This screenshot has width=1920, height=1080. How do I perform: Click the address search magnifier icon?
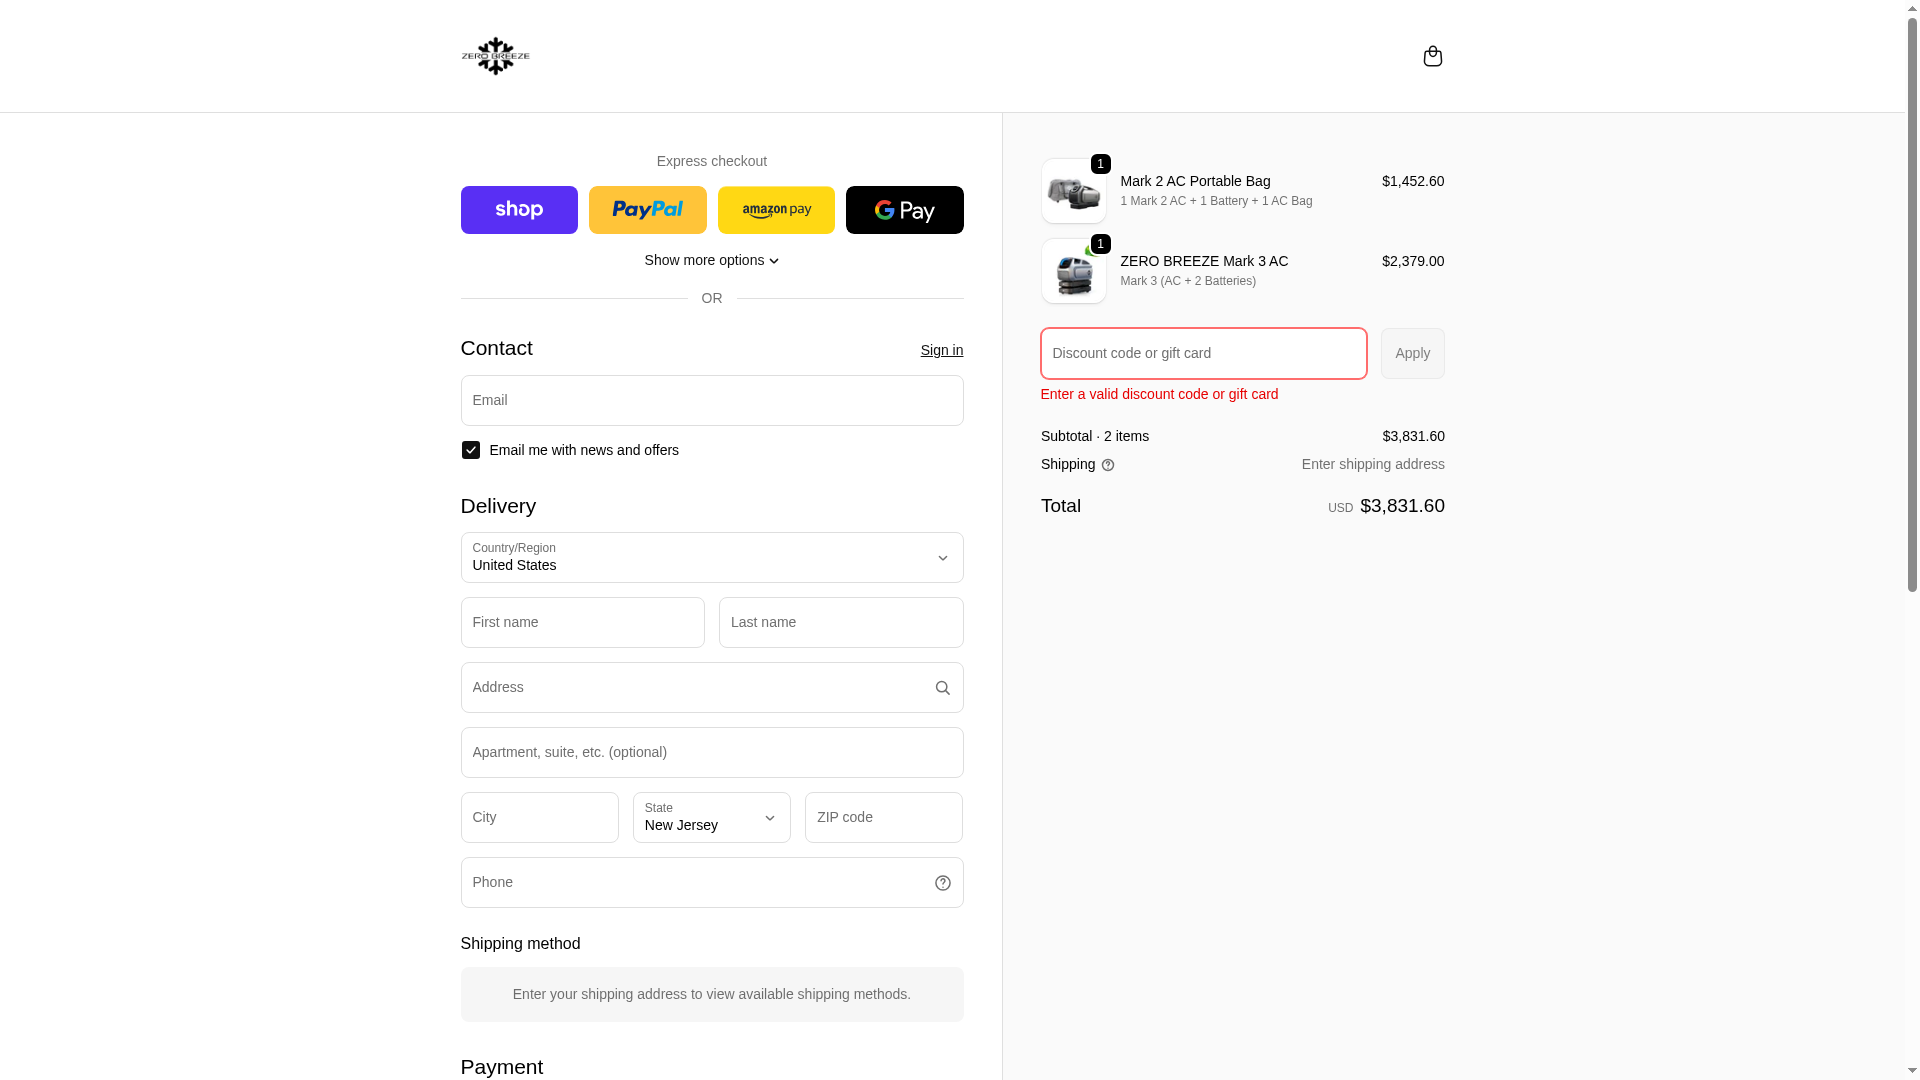click(x=942, y=688)
